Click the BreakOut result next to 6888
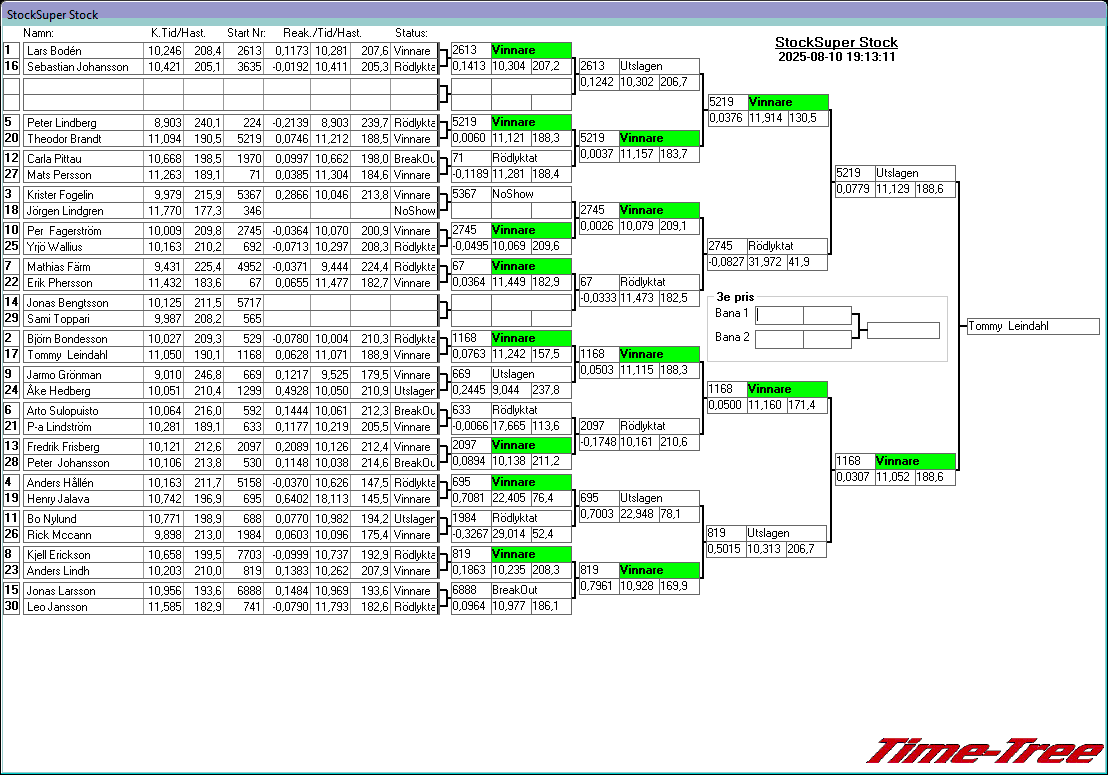This screenshot has height=775, width=1108. [x=530, y=591]
